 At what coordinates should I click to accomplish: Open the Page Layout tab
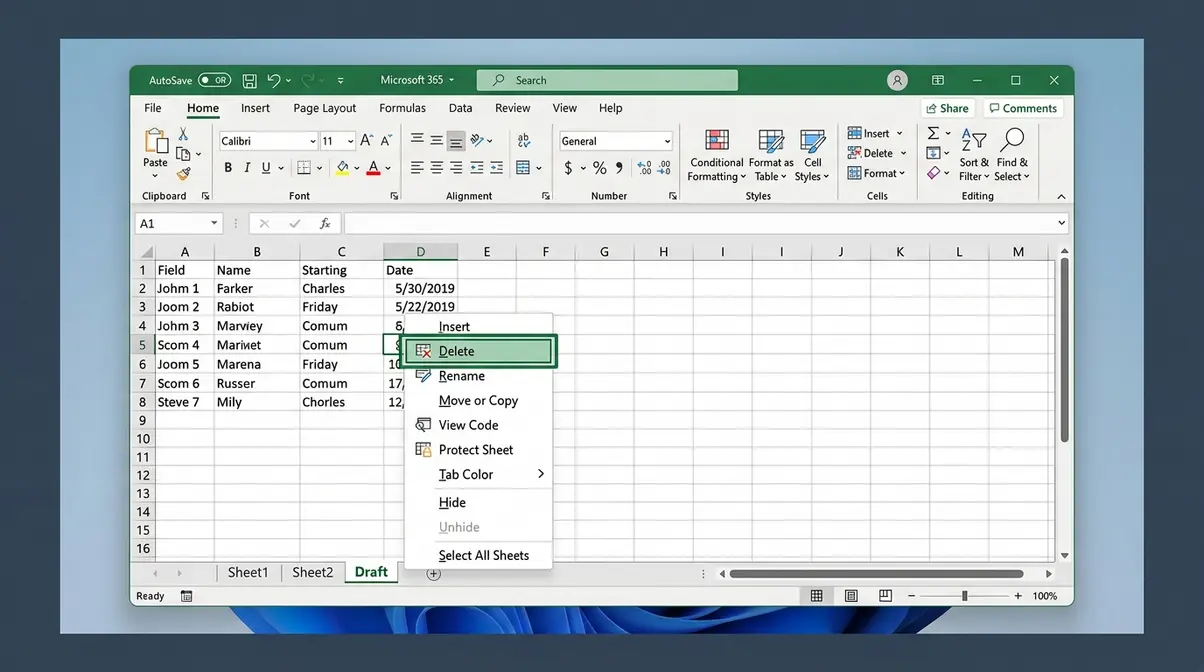pos(325,108)
